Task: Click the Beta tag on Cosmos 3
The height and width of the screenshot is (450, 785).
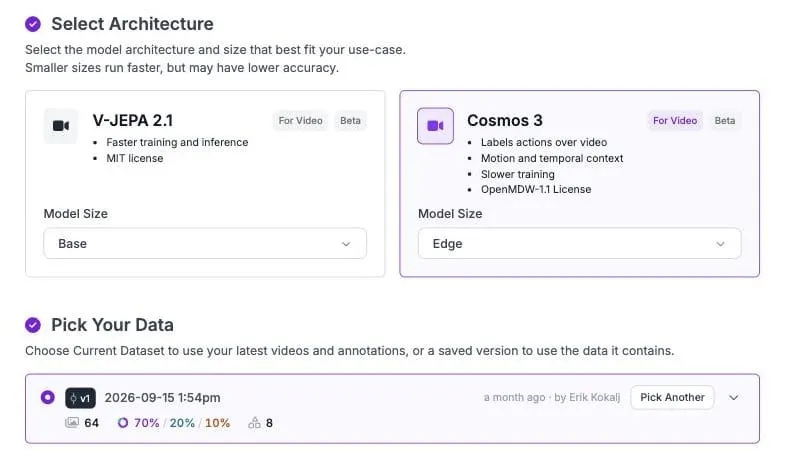Action: 724,121
